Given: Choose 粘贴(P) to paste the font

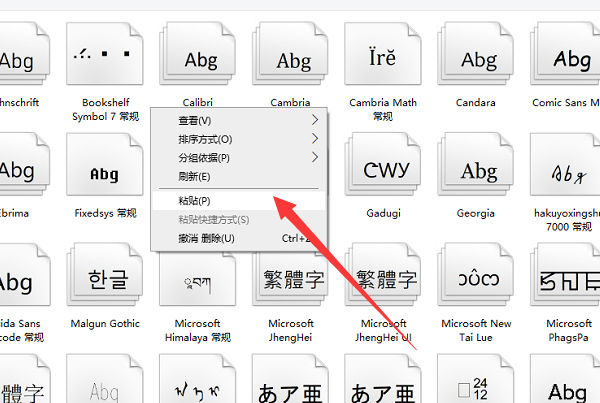Looking at the screenshot, I should pos(239,201).
